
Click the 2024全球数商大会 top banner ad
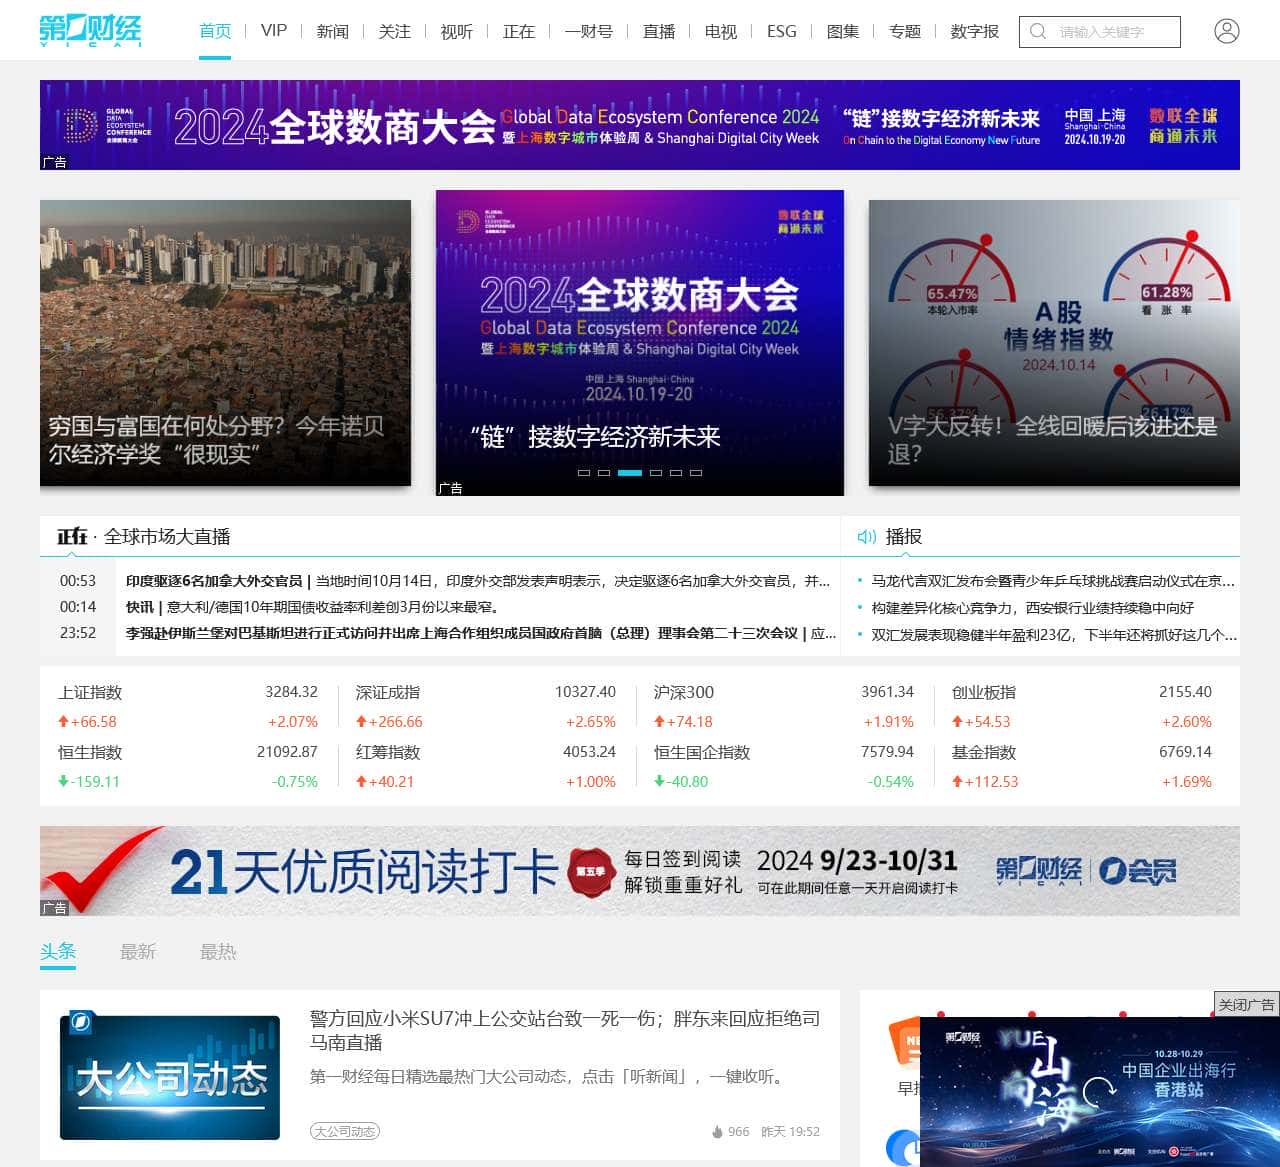click(640, 125)
